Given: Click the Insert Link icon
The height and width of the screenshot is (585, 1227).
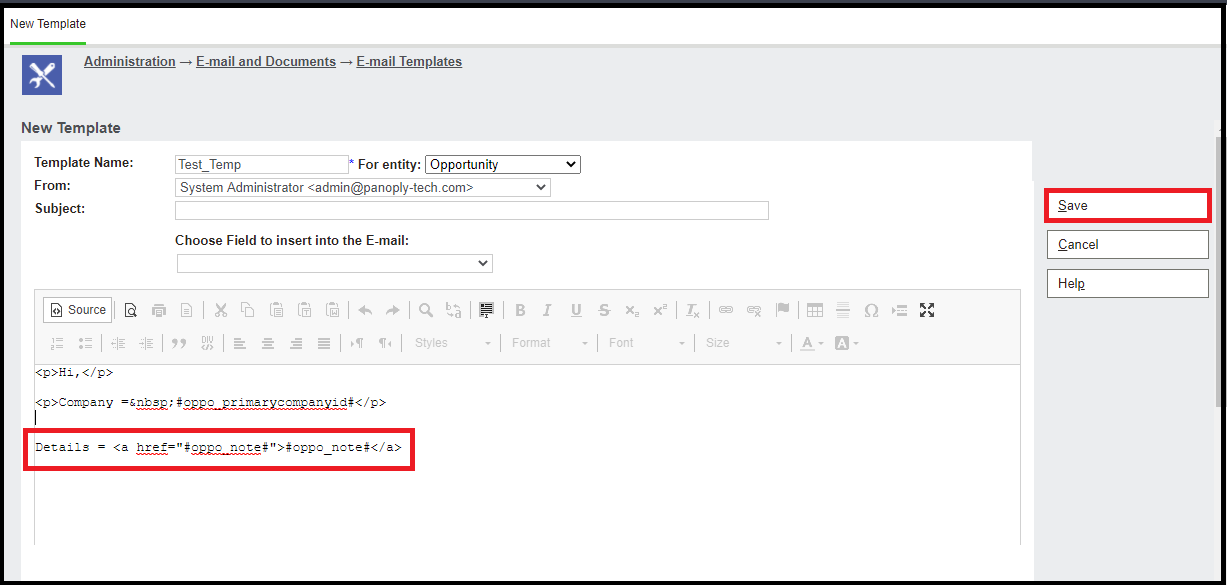Looking at the screenshot, I should (726, 310).
